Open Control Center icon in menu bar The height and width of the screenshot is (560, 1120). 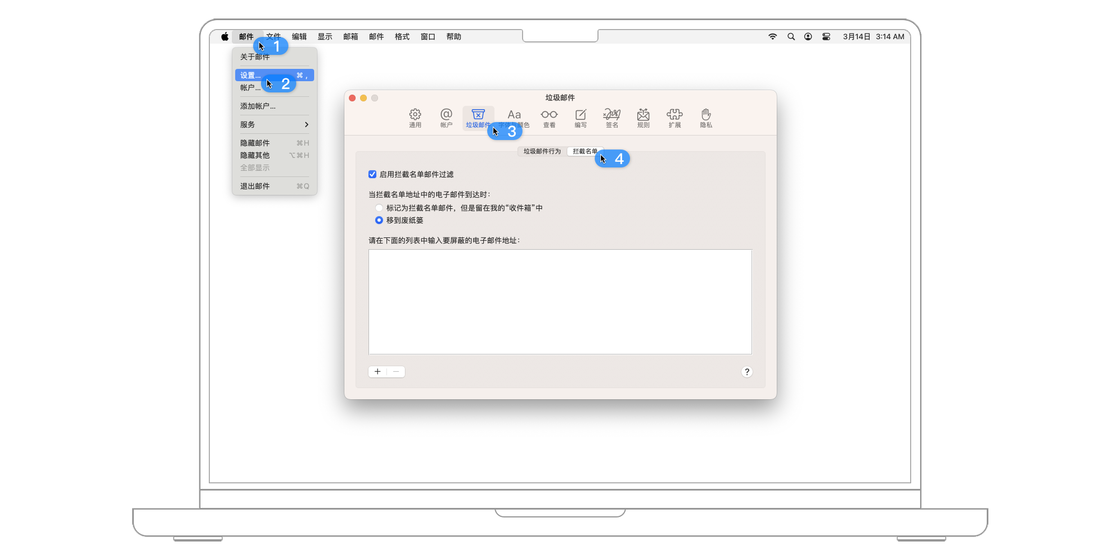pos(826,36)
